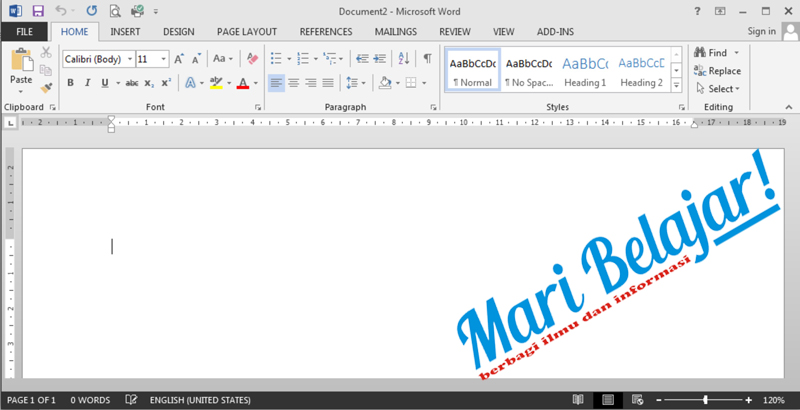Switch to Print Layout view
Viewport: 800px width, 410px height.
[608, 400]
